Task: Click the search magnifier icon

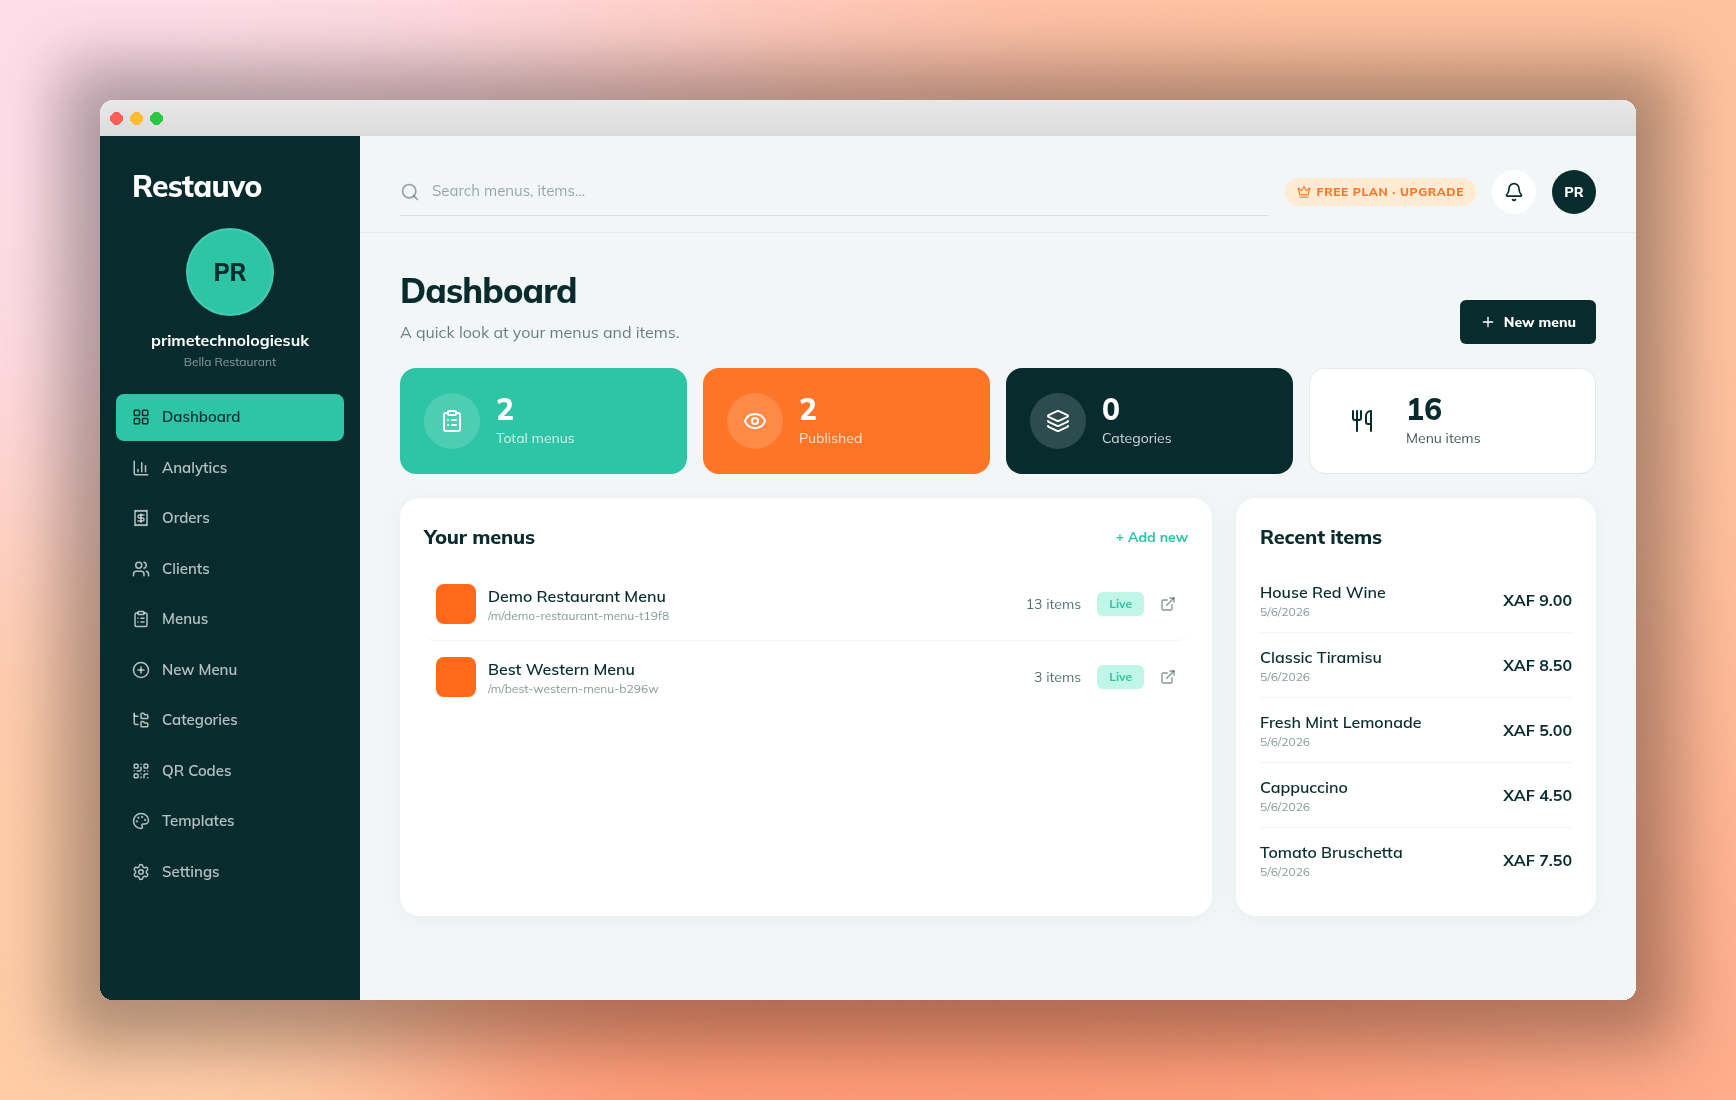Action: pos(410,192)
